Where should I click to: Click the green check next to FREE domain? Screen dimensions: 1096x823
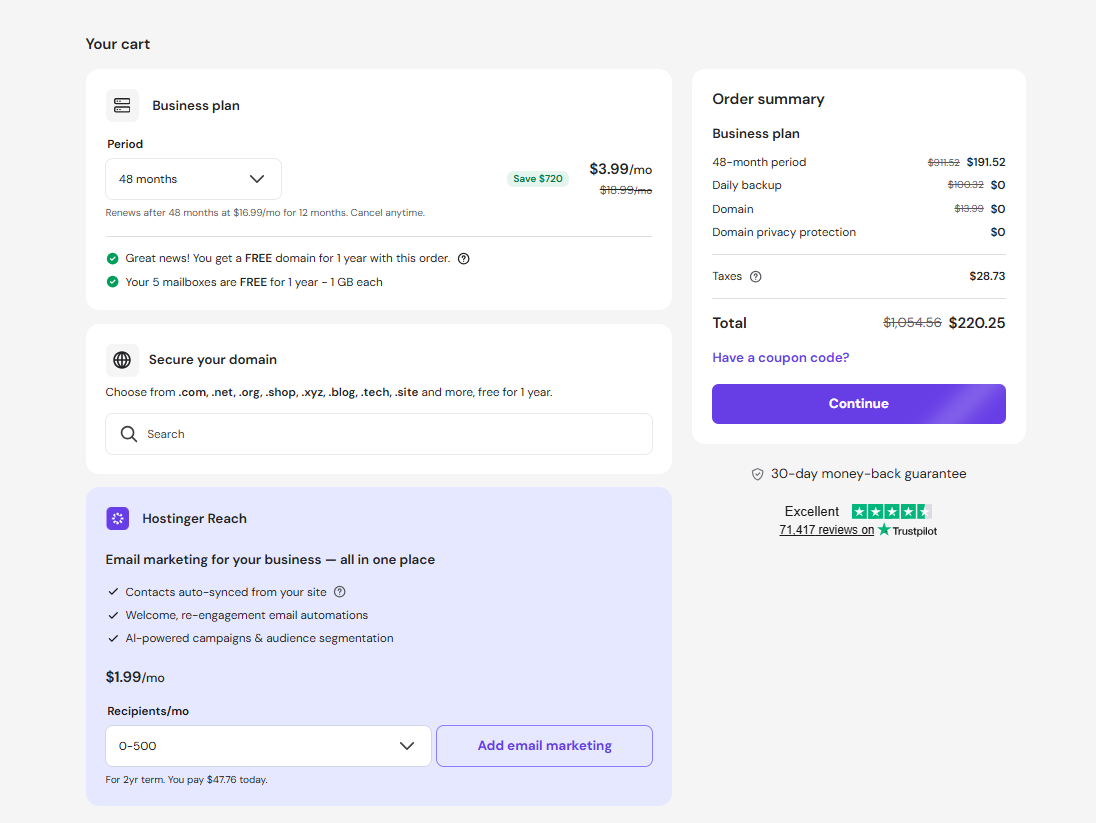[113, 259]
